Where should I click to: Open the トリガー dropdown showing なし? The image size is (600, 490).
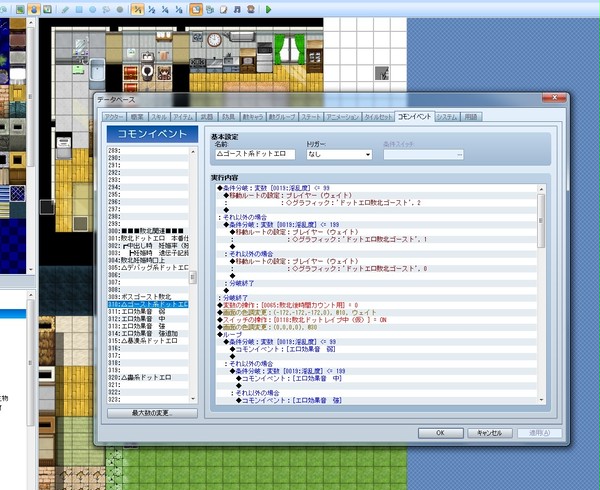coord(339,155)
